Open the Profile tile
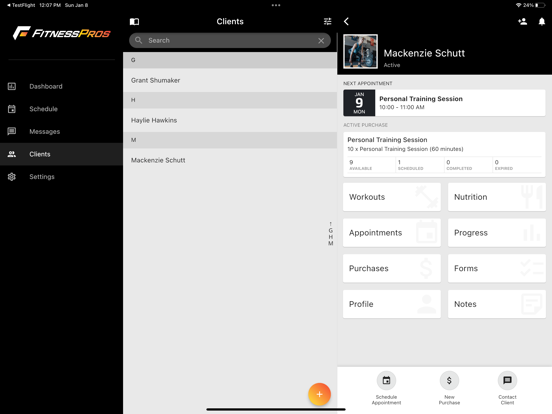The width and height of the screenshot is (552, 414). tap(392, 304)
